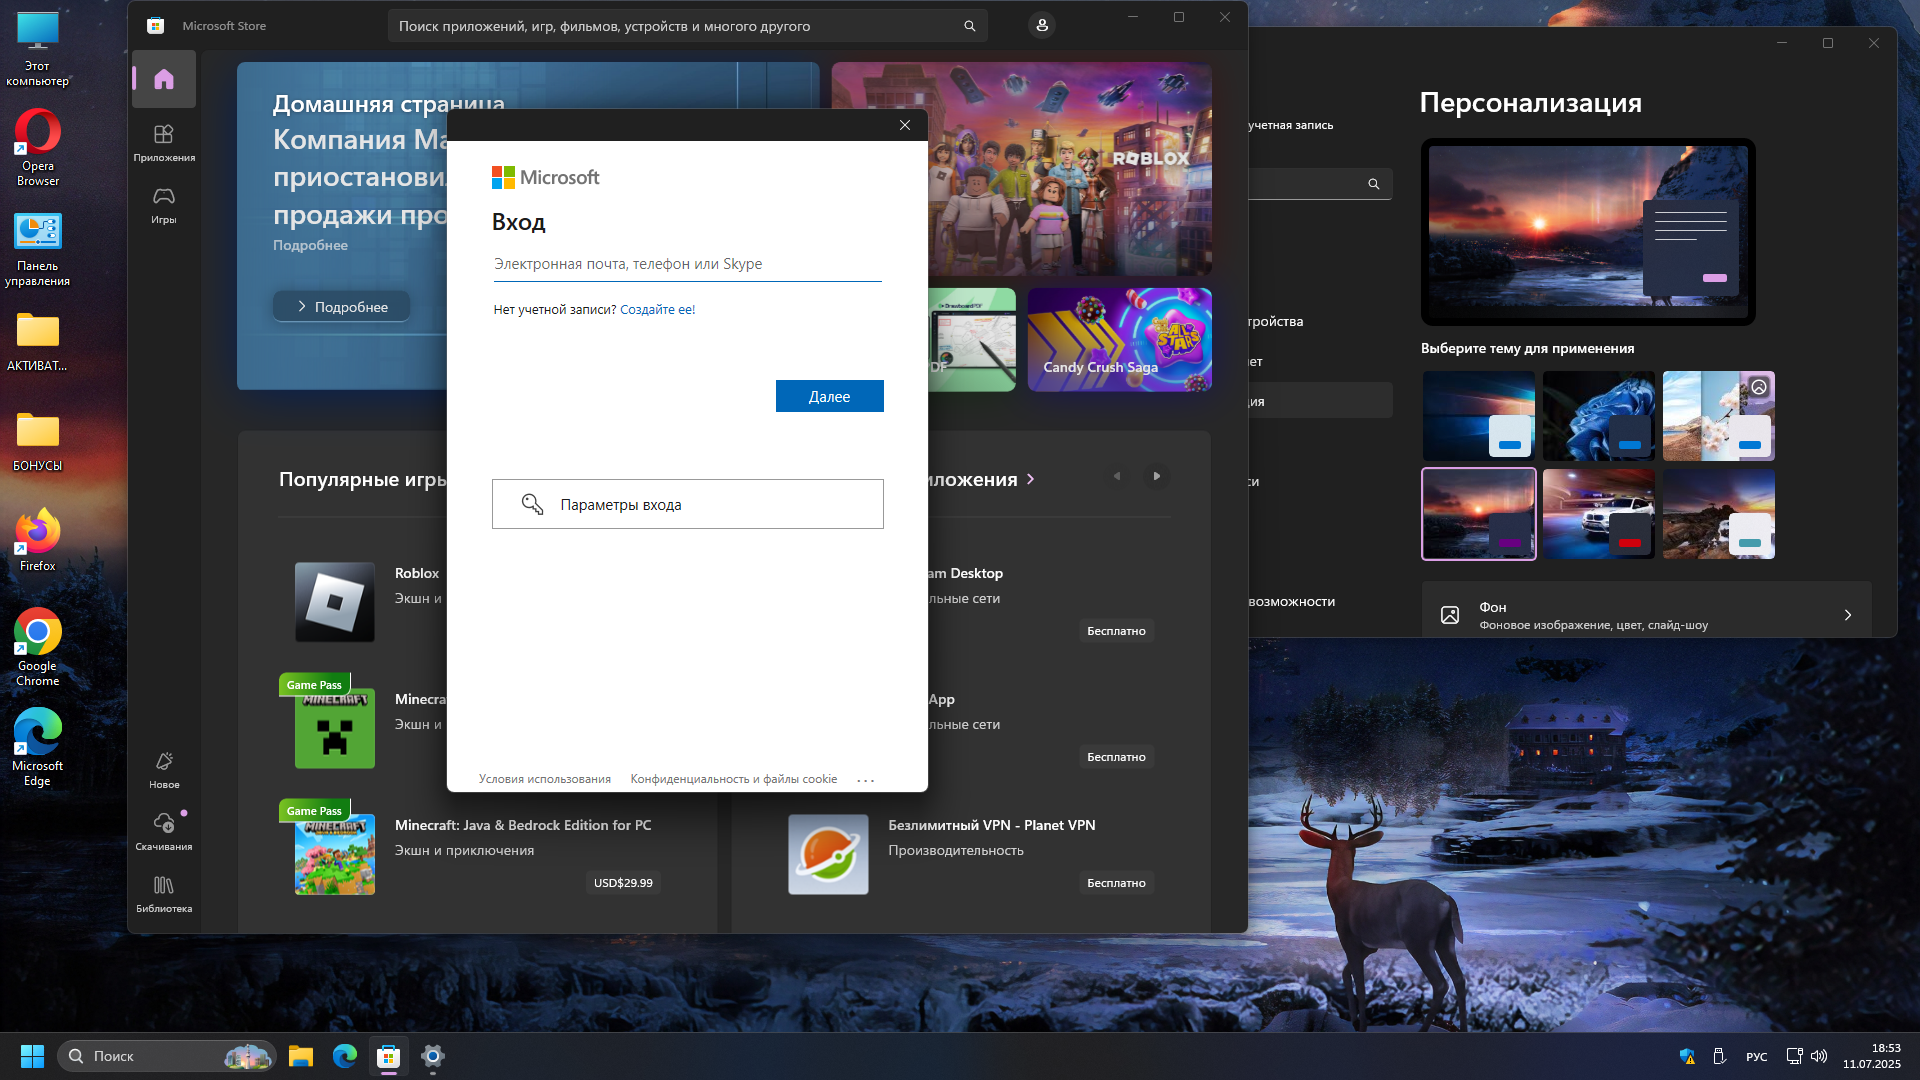This screenshot has height=1080, width=1920.
Task: Click the РУС language indicator
Action: [1756, 1057]
